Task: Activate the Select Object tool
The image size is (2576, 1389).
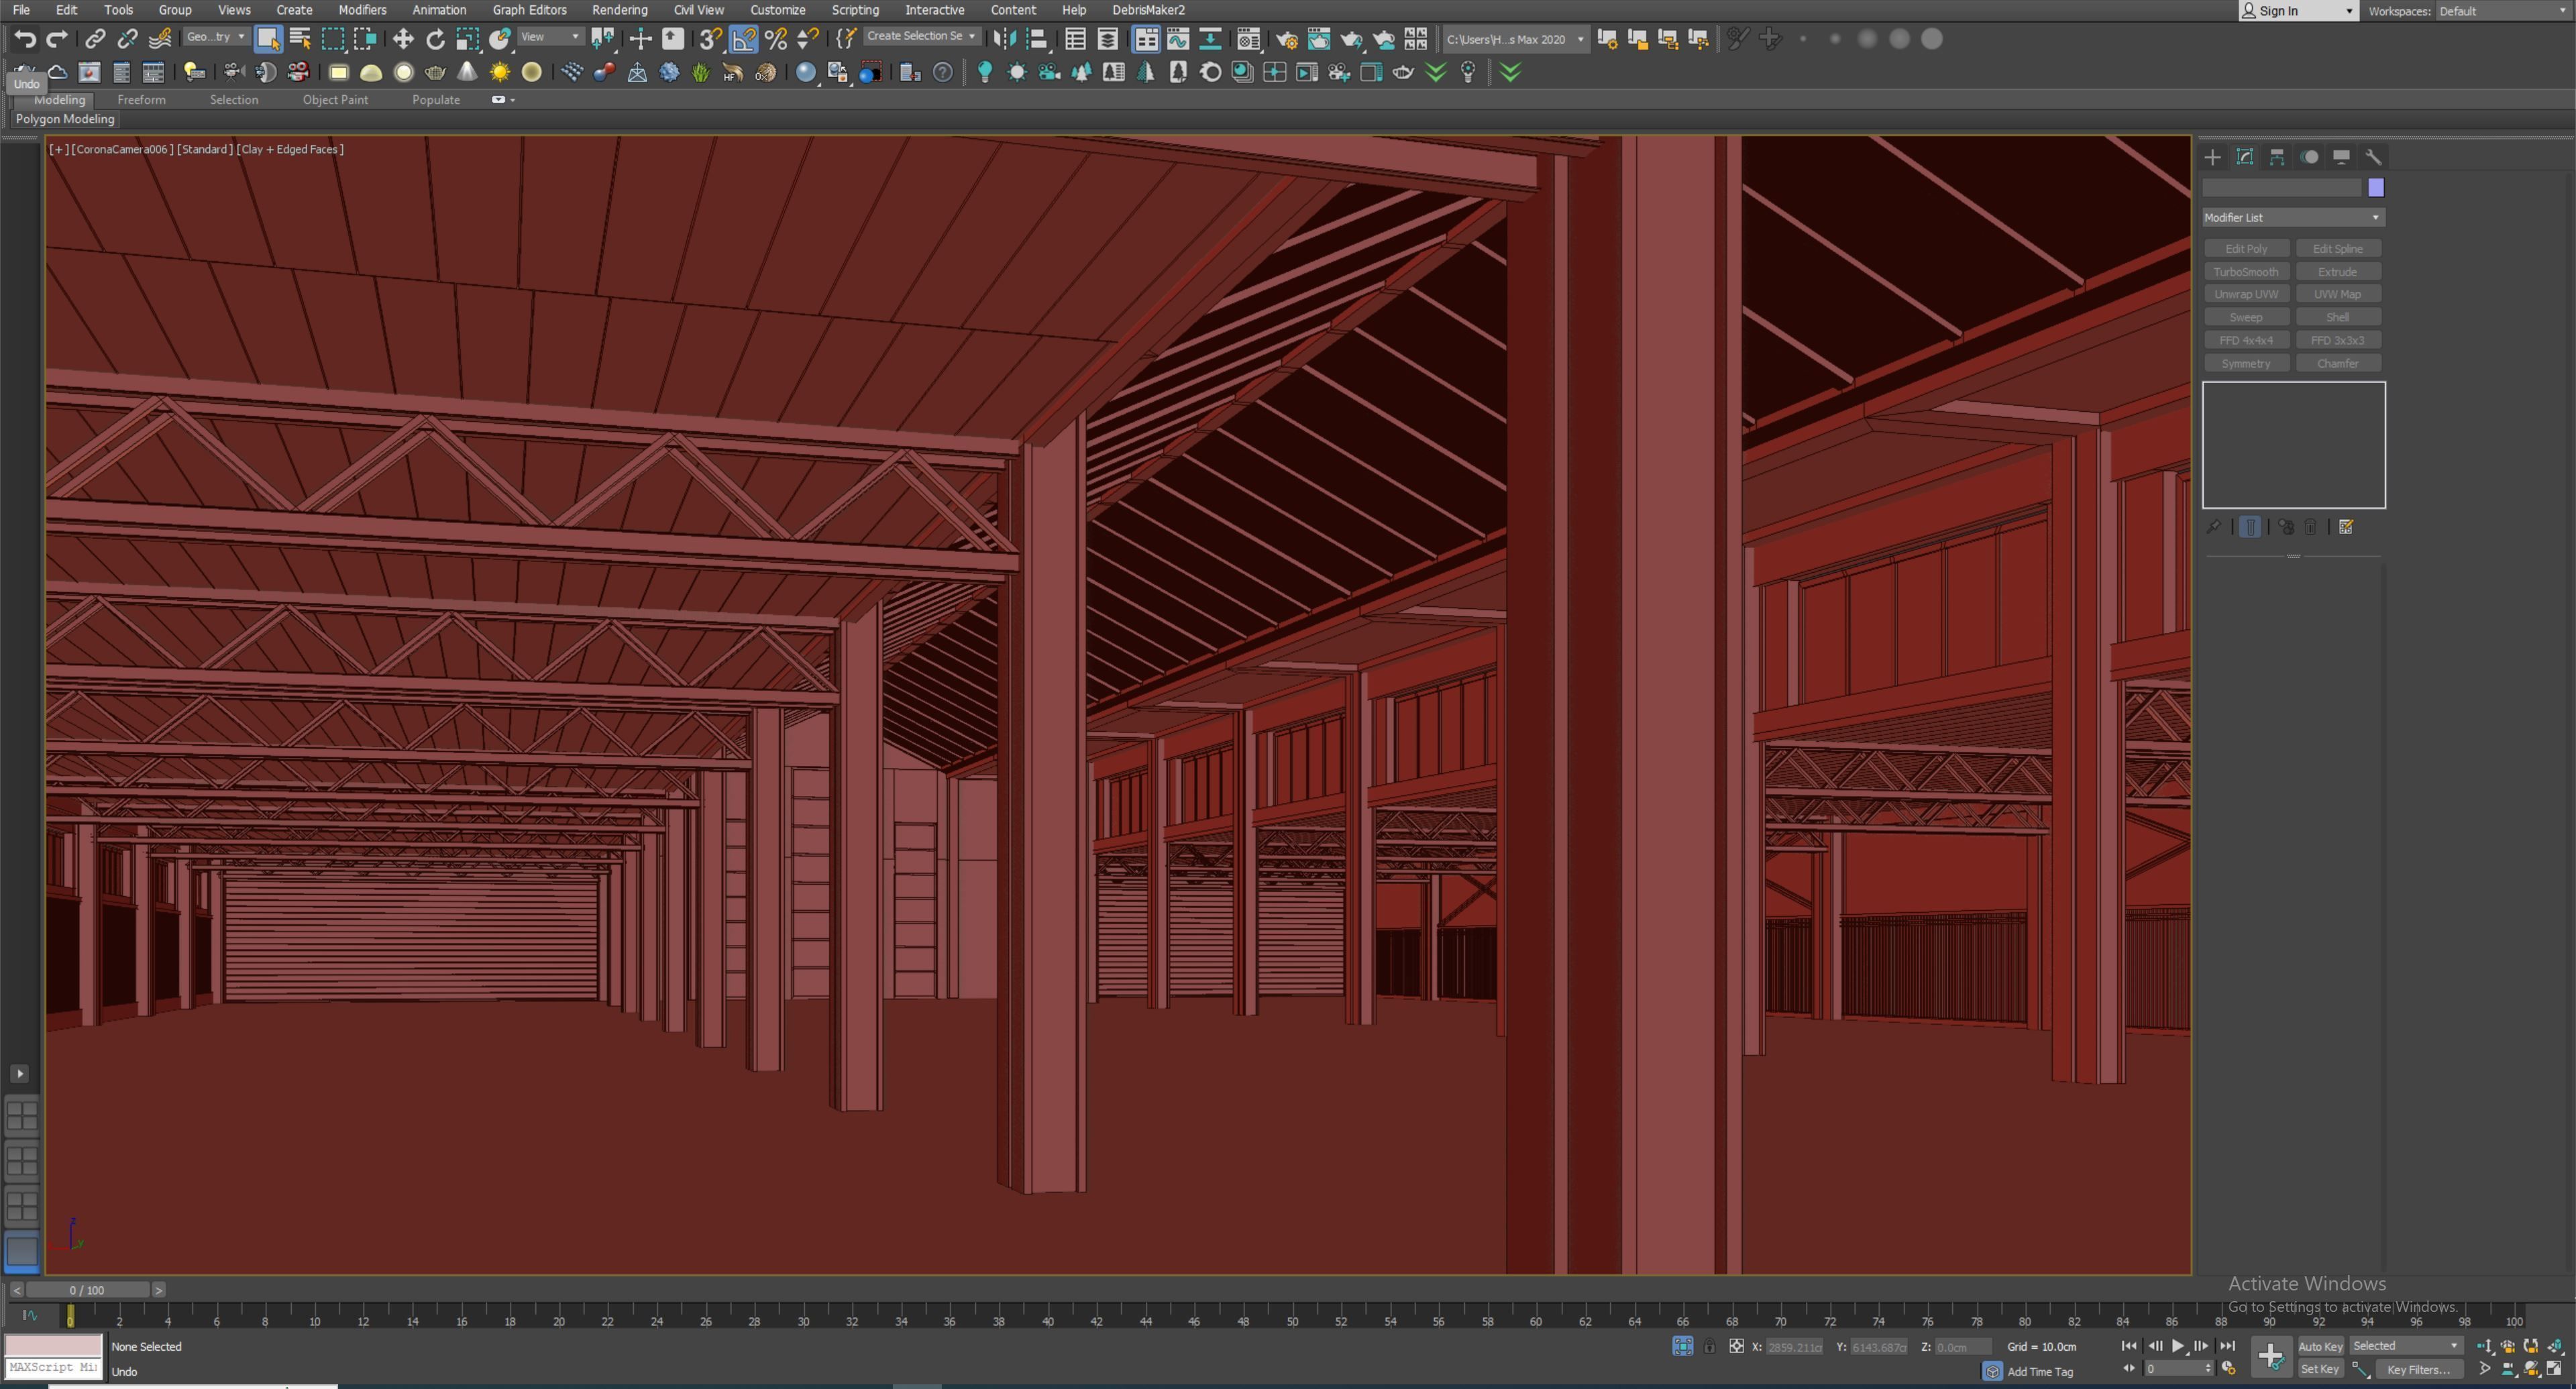Action: coord(268,39)
